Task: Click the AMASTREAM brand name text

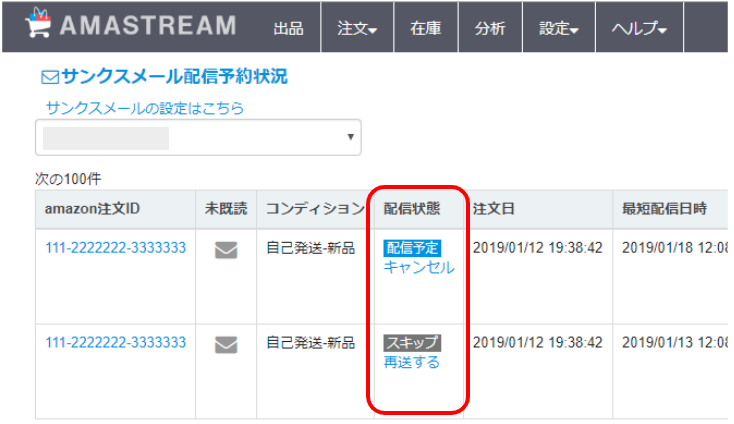Action: coord(148,25)
